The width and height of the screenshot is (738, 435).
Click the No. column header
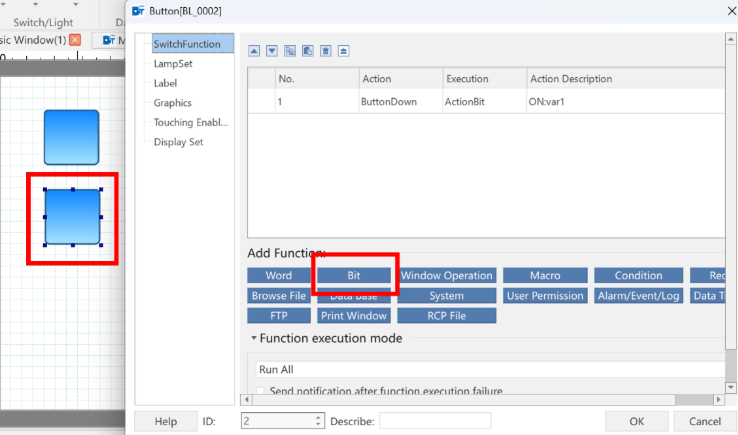pyautogui.click(x=317, y=79)
